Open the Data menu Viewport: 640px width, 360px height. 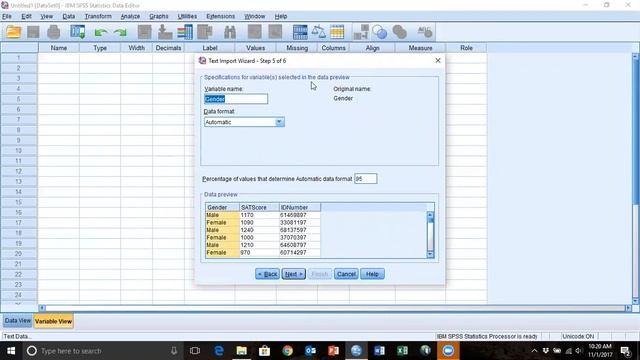pyautogui.click(x=69, y=16)
